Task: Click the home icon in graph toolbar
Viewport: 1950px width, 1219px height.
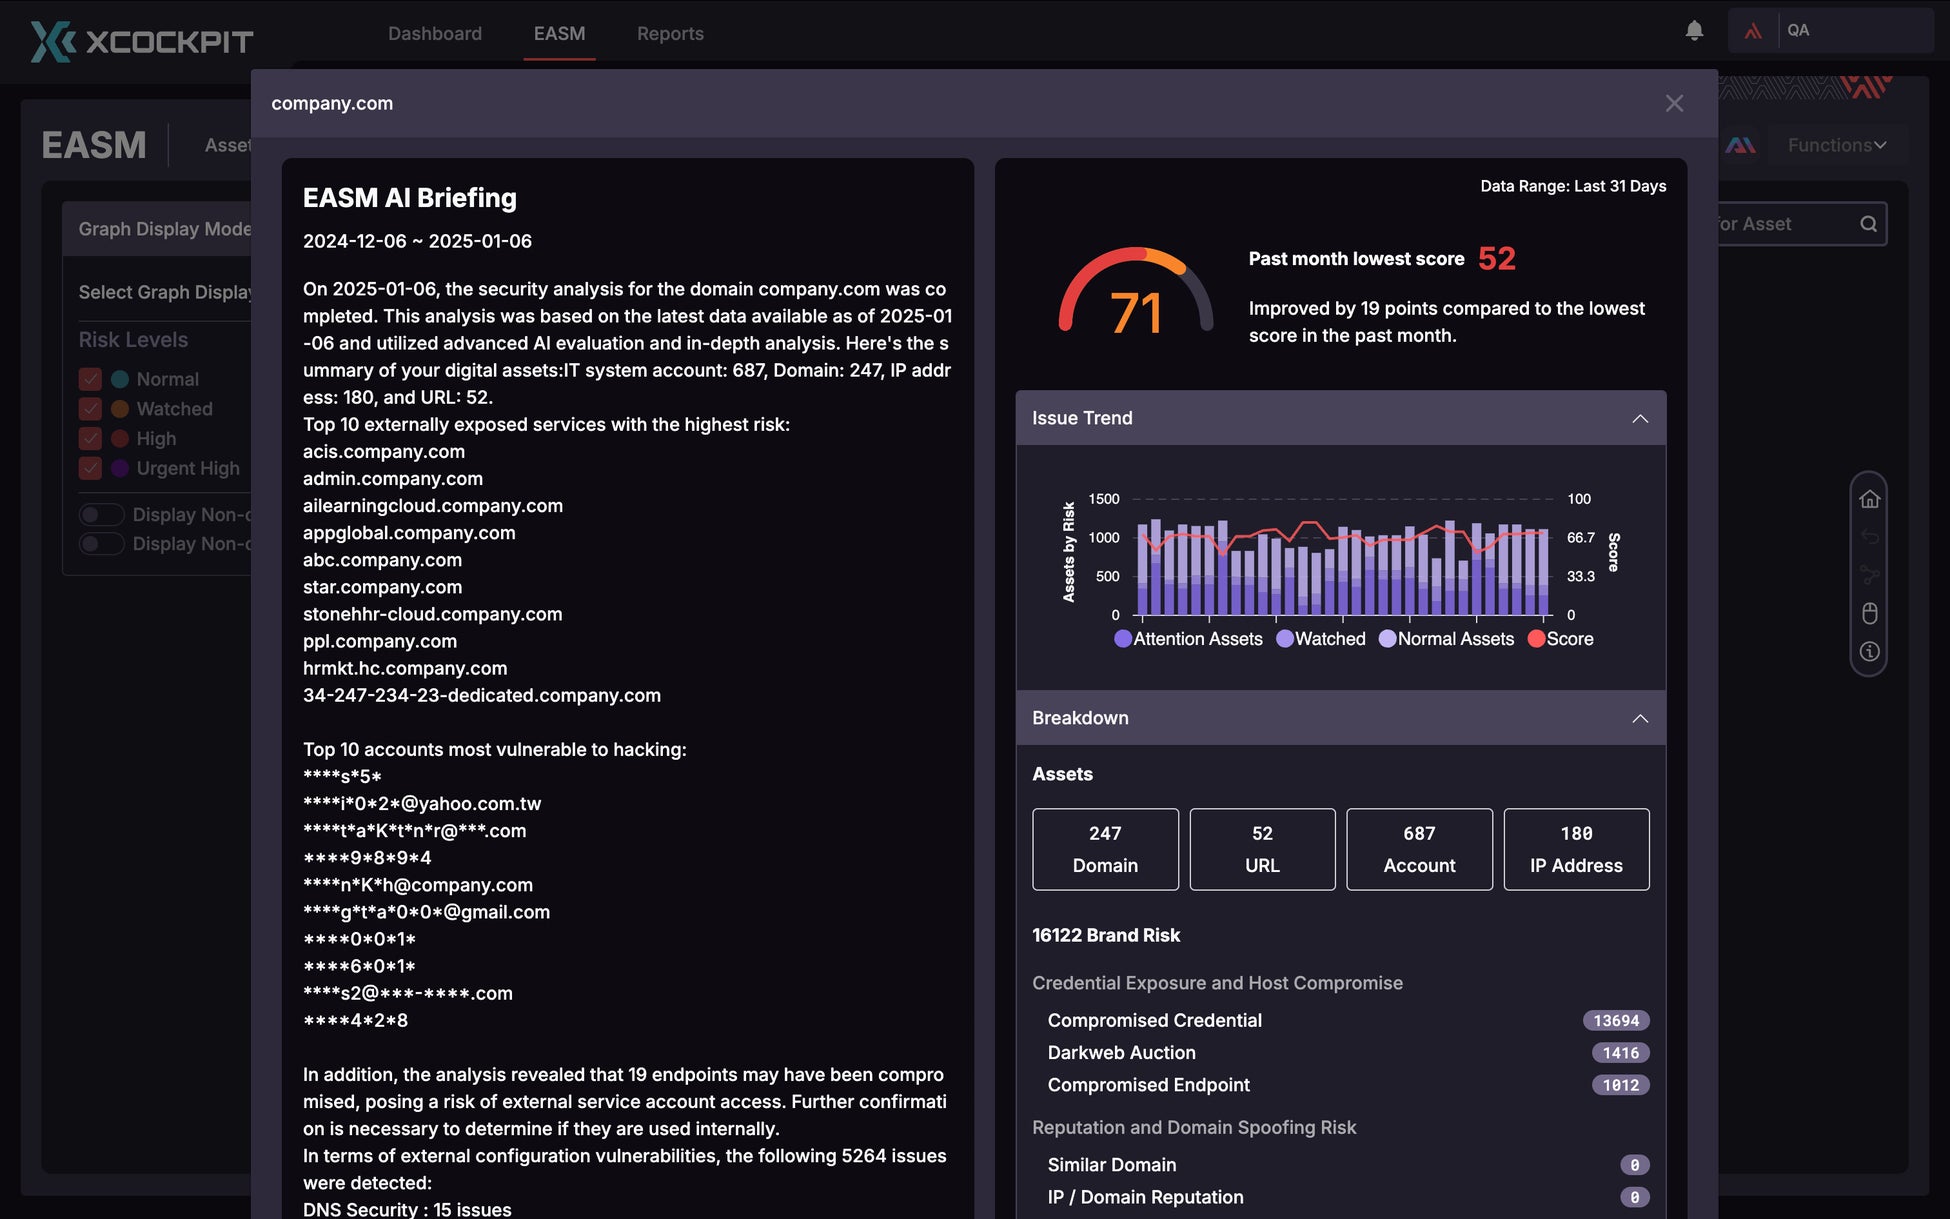Action: (1869, 499)
